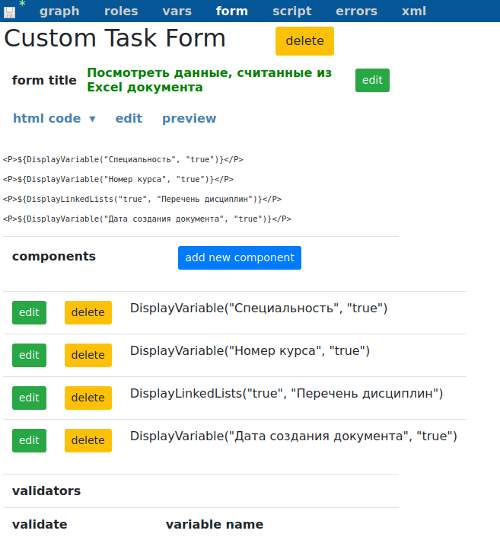Open the html edit link

(x=128, y=118)
